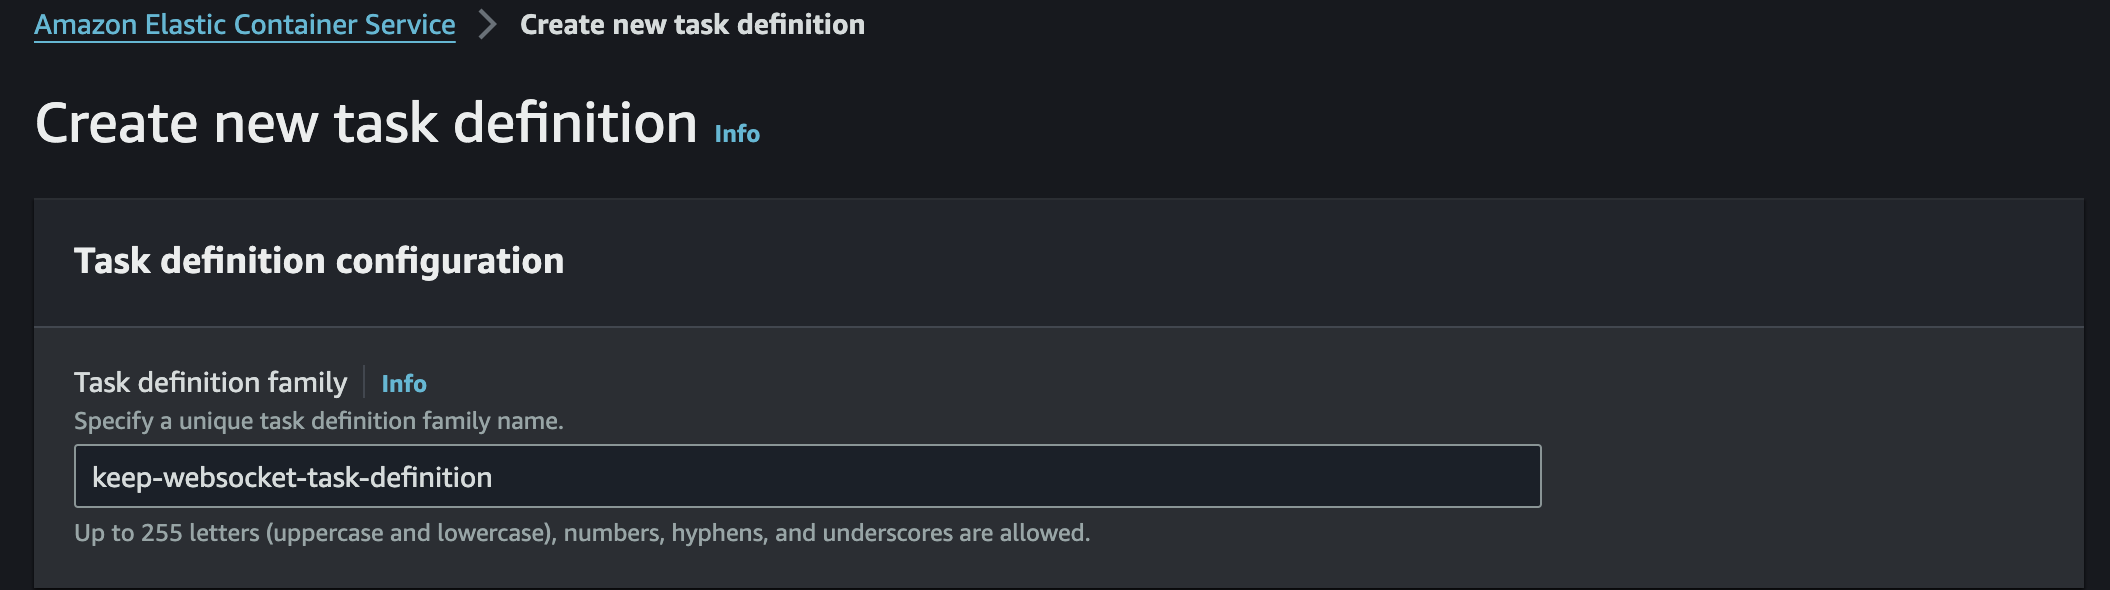
Task: Click the Specify a unique family name hint
Action: tap(319, 421)
